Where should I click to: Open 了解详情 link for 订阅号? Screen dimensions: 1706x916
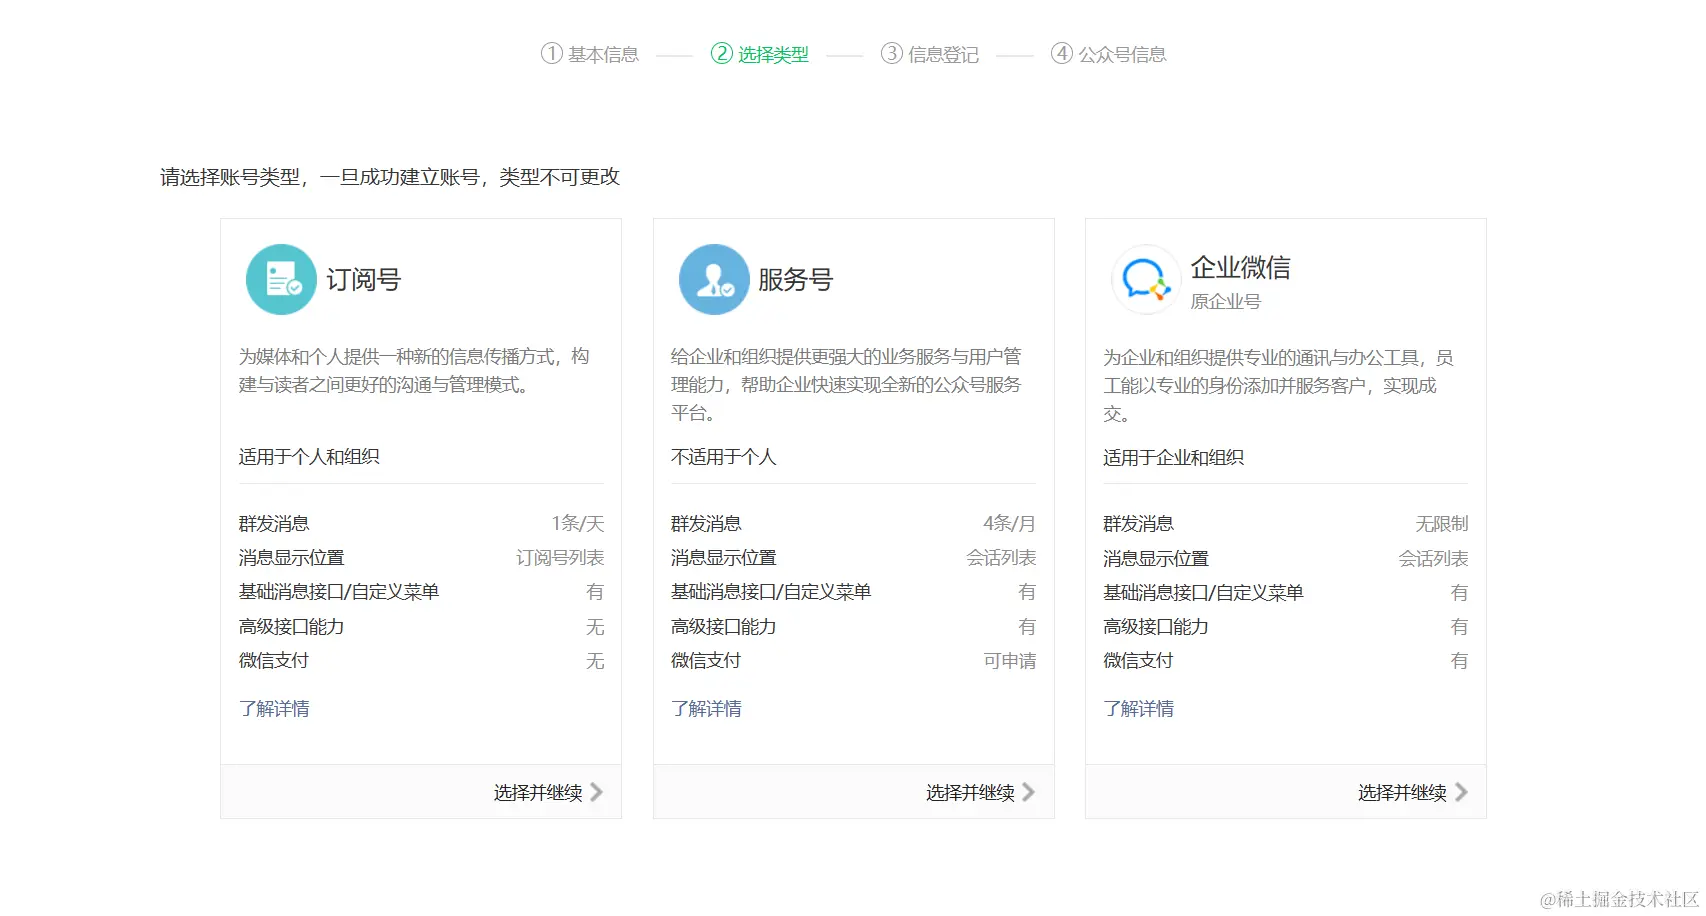[x=274, y=709]
